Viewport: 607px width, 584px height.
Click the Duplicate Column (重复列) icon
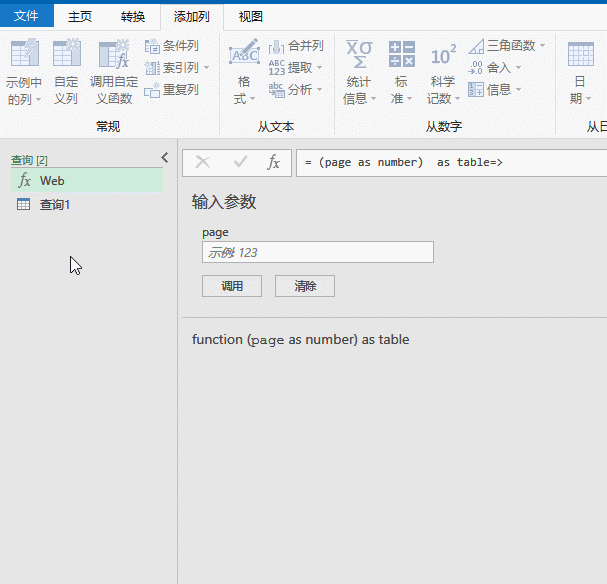[x=152, y=90]
